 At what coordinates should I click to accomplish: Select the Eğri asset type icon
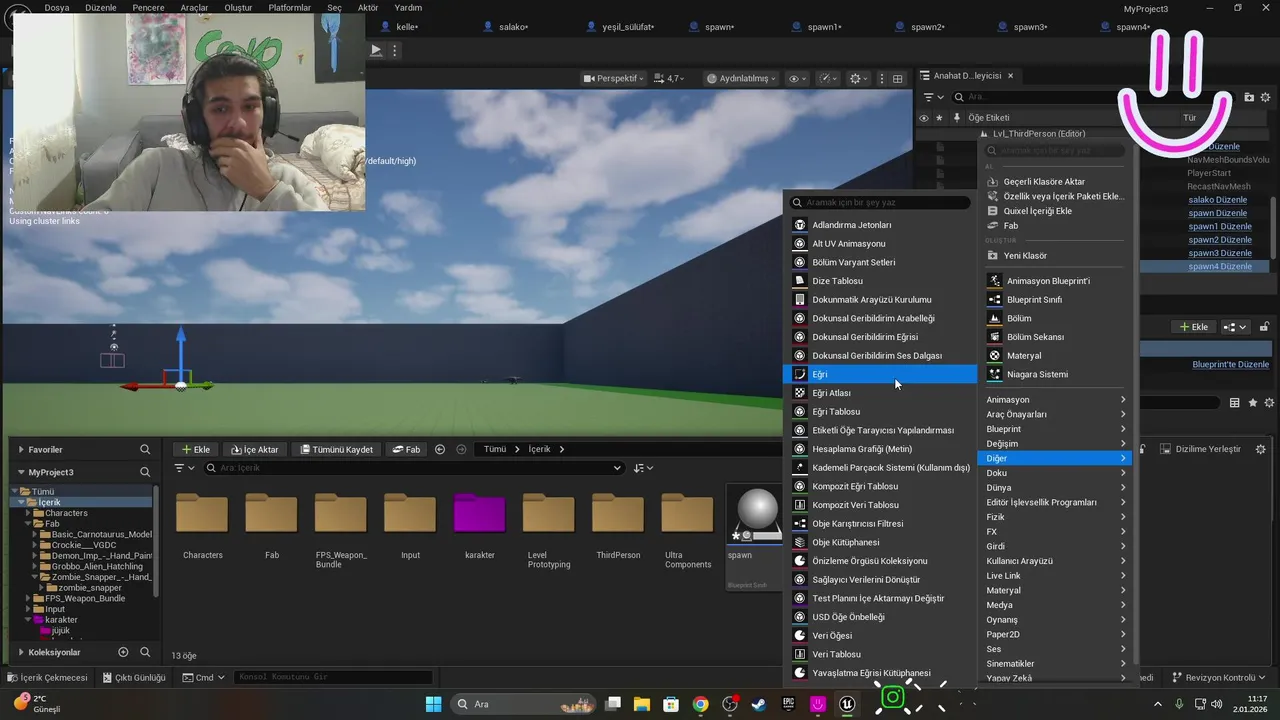click(x=799, y=374)
